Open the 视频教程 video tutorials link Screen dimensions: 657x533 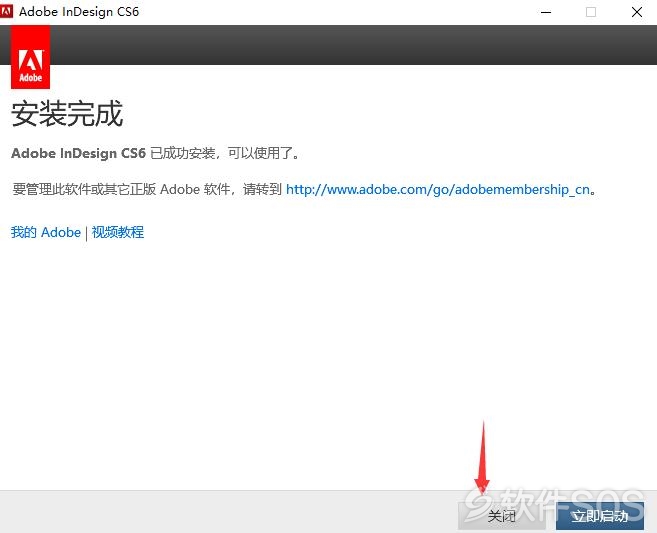point(118,232)
